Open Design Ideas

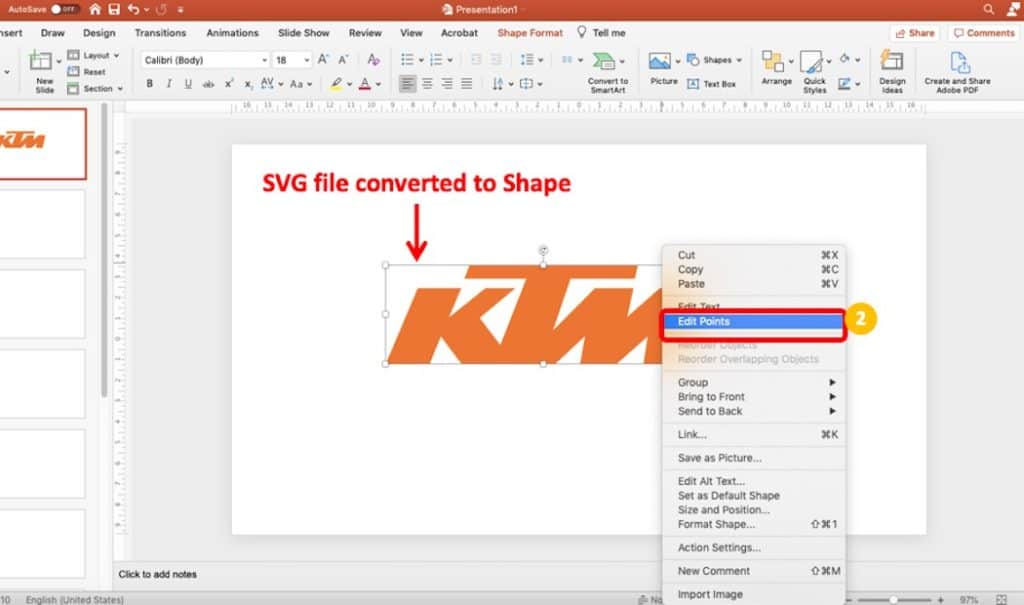892,72
